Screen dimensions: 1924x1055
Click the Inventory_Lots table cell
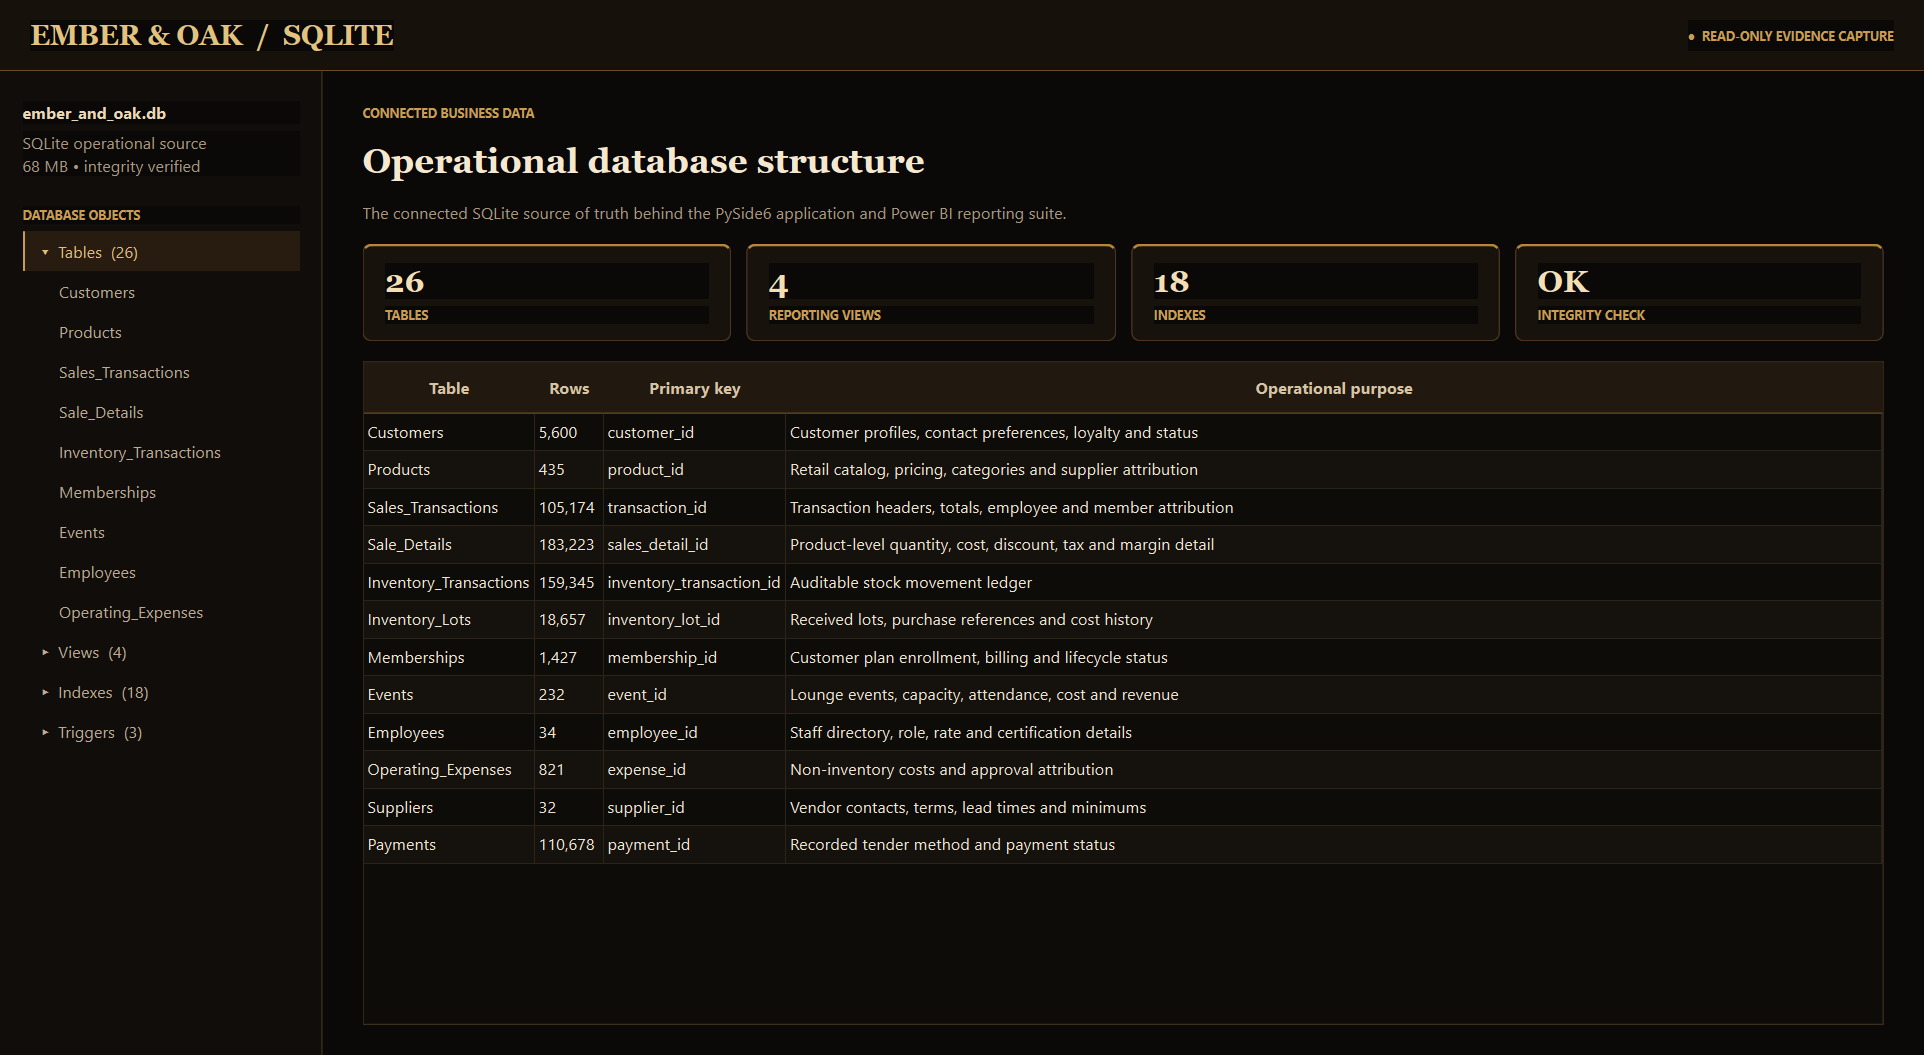click(x=449, y=619)
